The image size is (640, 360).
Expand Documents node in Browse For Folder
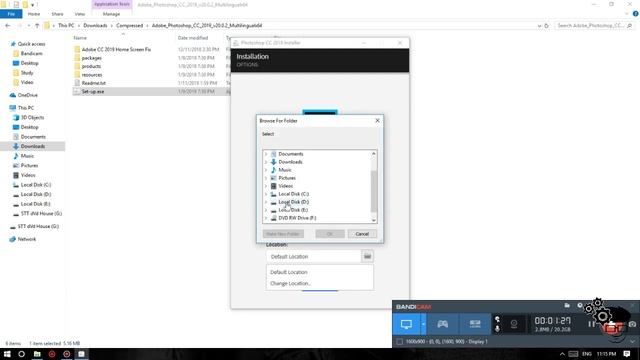266,154
